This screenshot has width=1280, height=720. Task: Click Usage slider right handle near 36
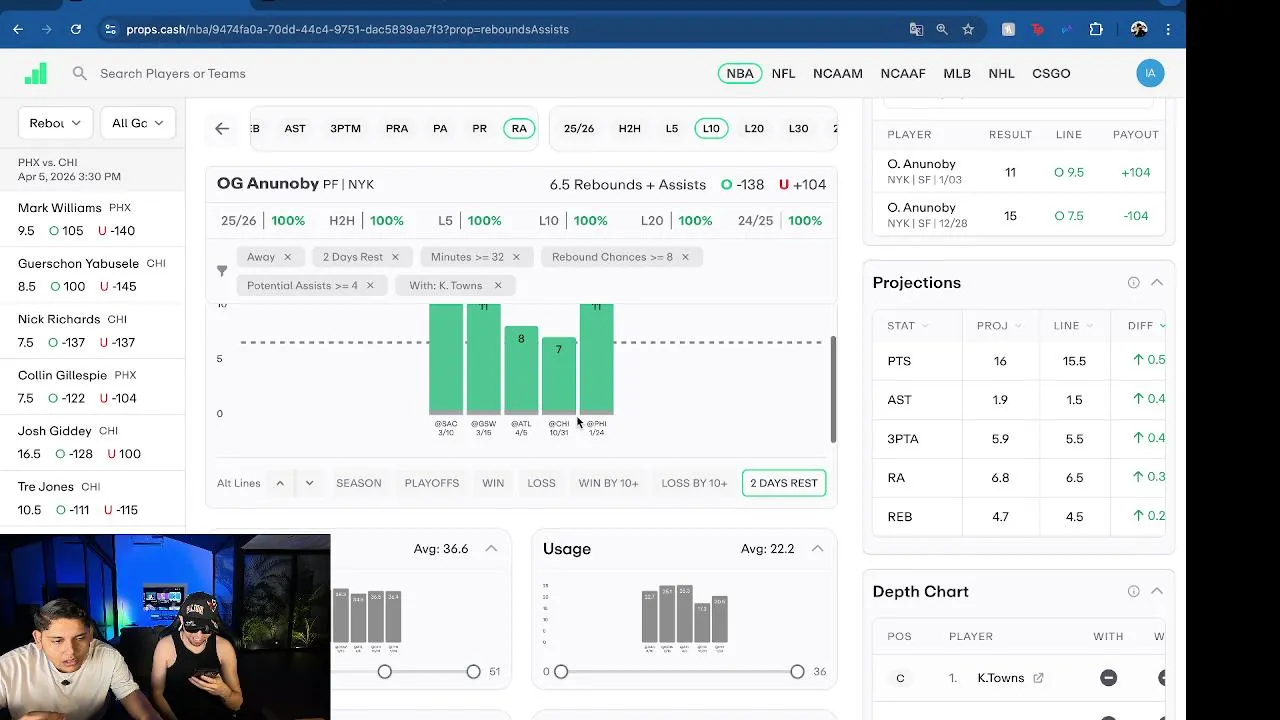point(797,672)
